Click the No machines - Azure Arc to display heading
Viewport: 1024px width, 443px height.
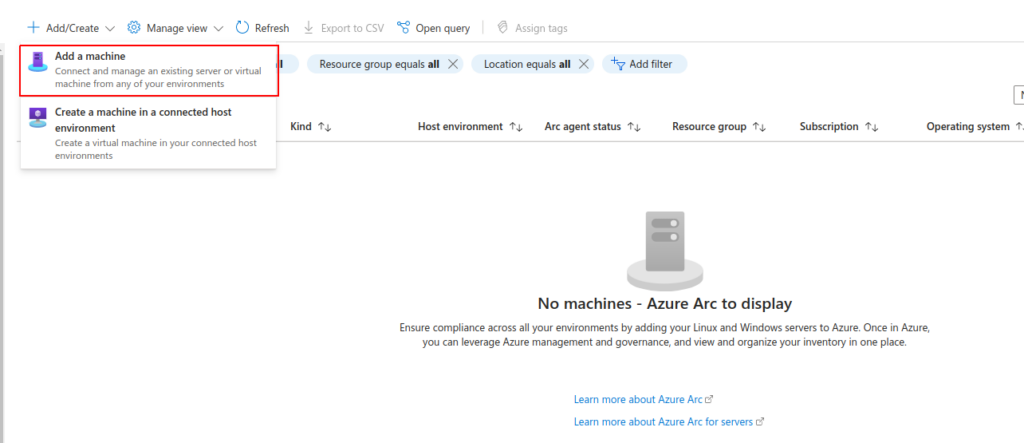665,303
